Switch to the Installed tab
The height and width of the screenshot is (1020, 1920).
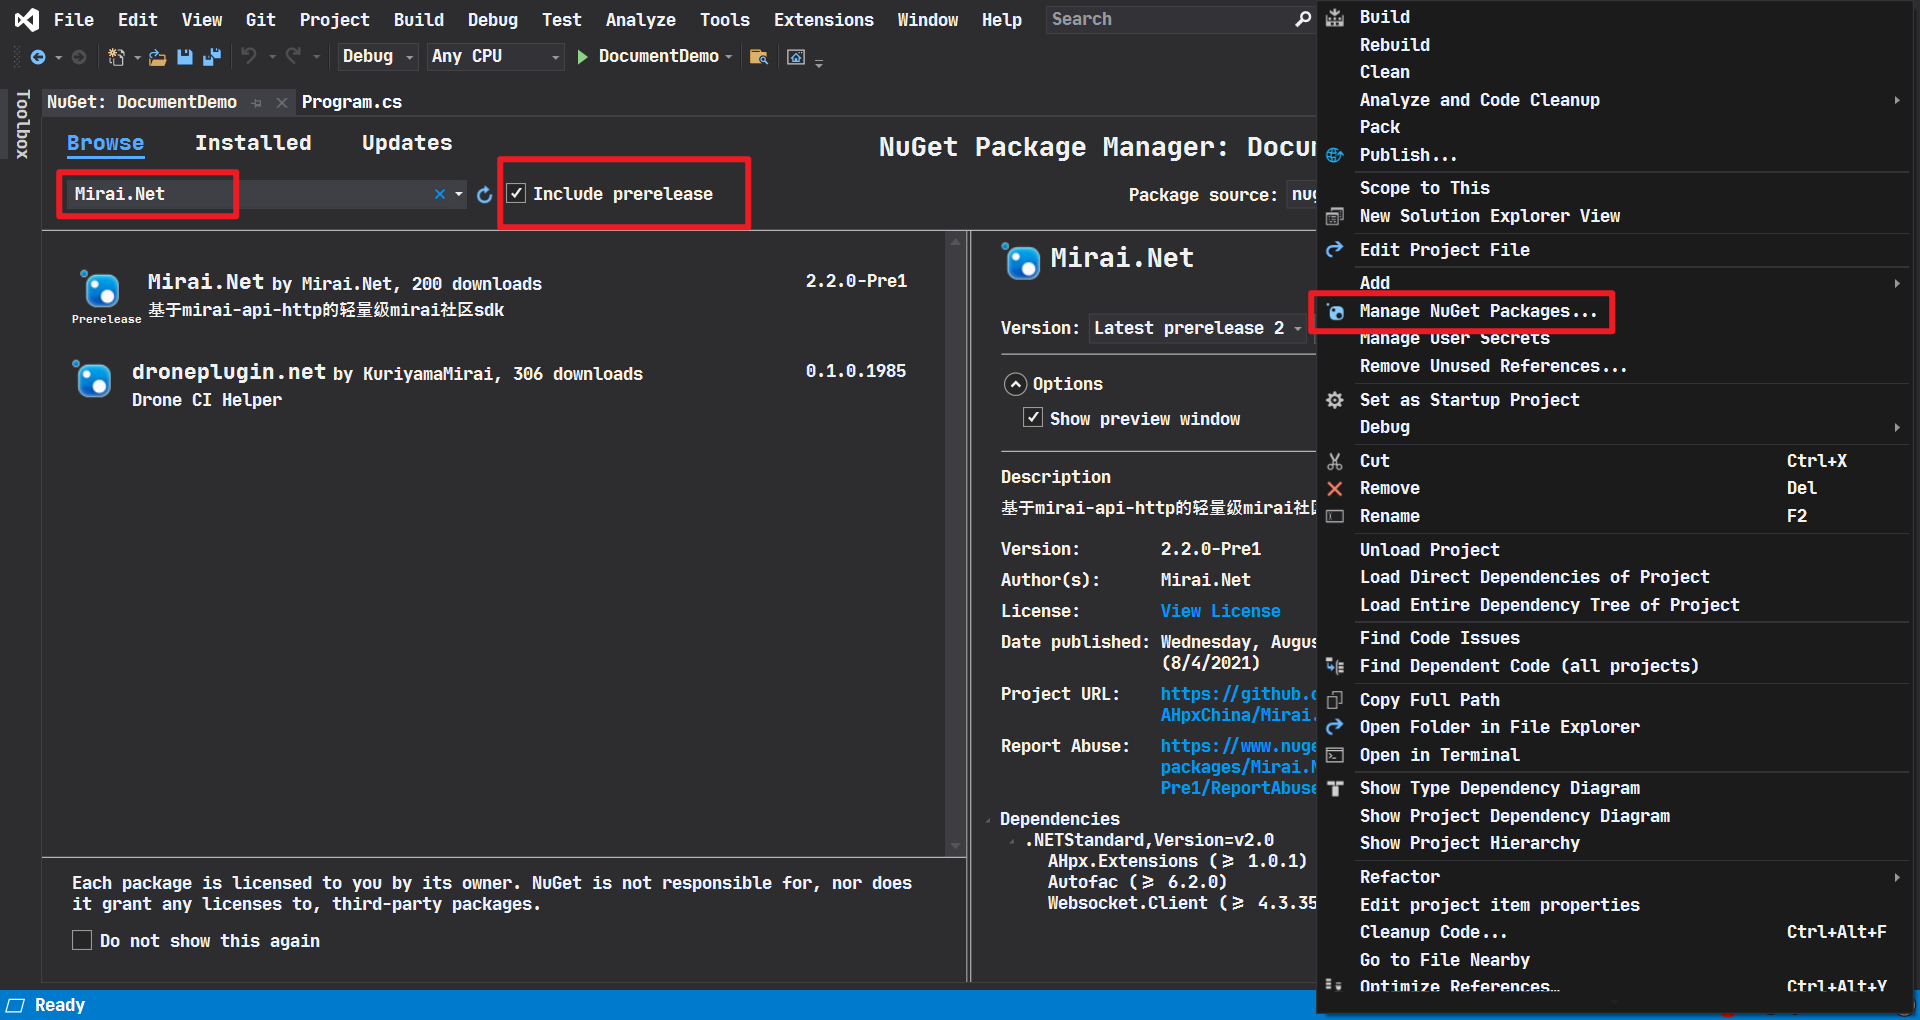pos(253,143)
